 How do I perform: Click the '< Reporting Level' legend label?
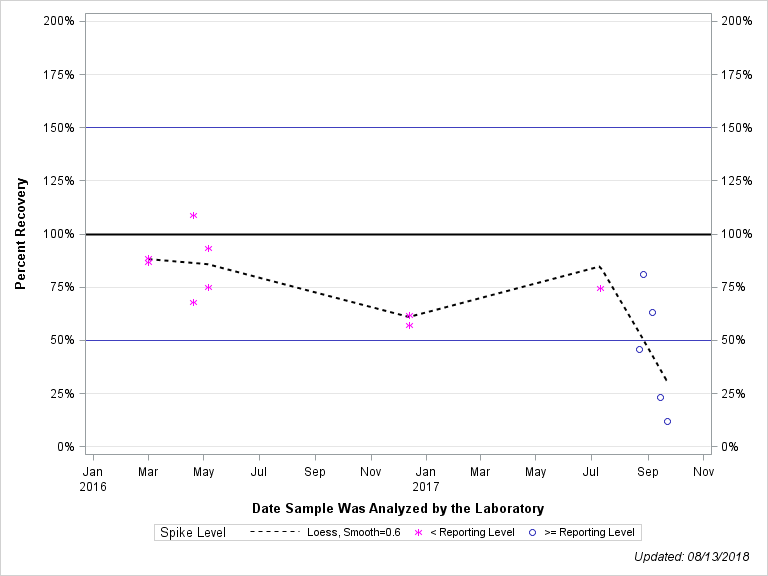[473, 532]
